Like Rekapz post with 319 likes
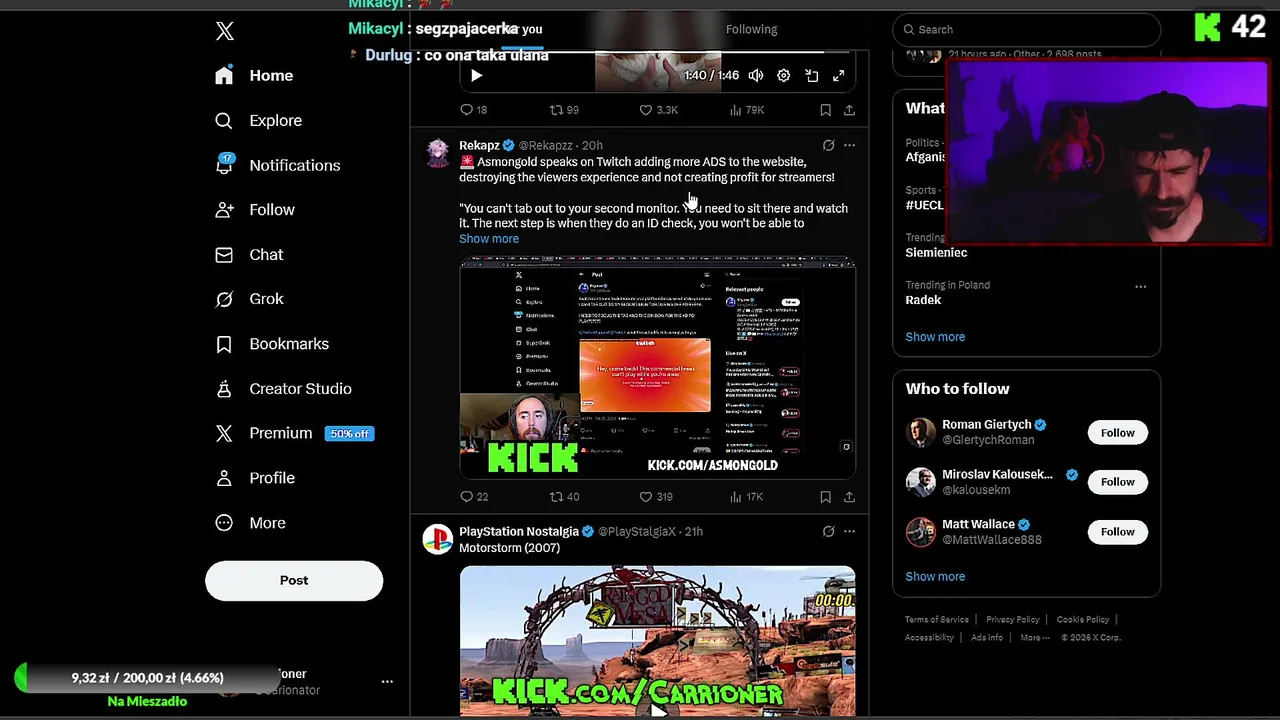The width and height of the screenshot is (1280, 720). click(x=656, y=497)
